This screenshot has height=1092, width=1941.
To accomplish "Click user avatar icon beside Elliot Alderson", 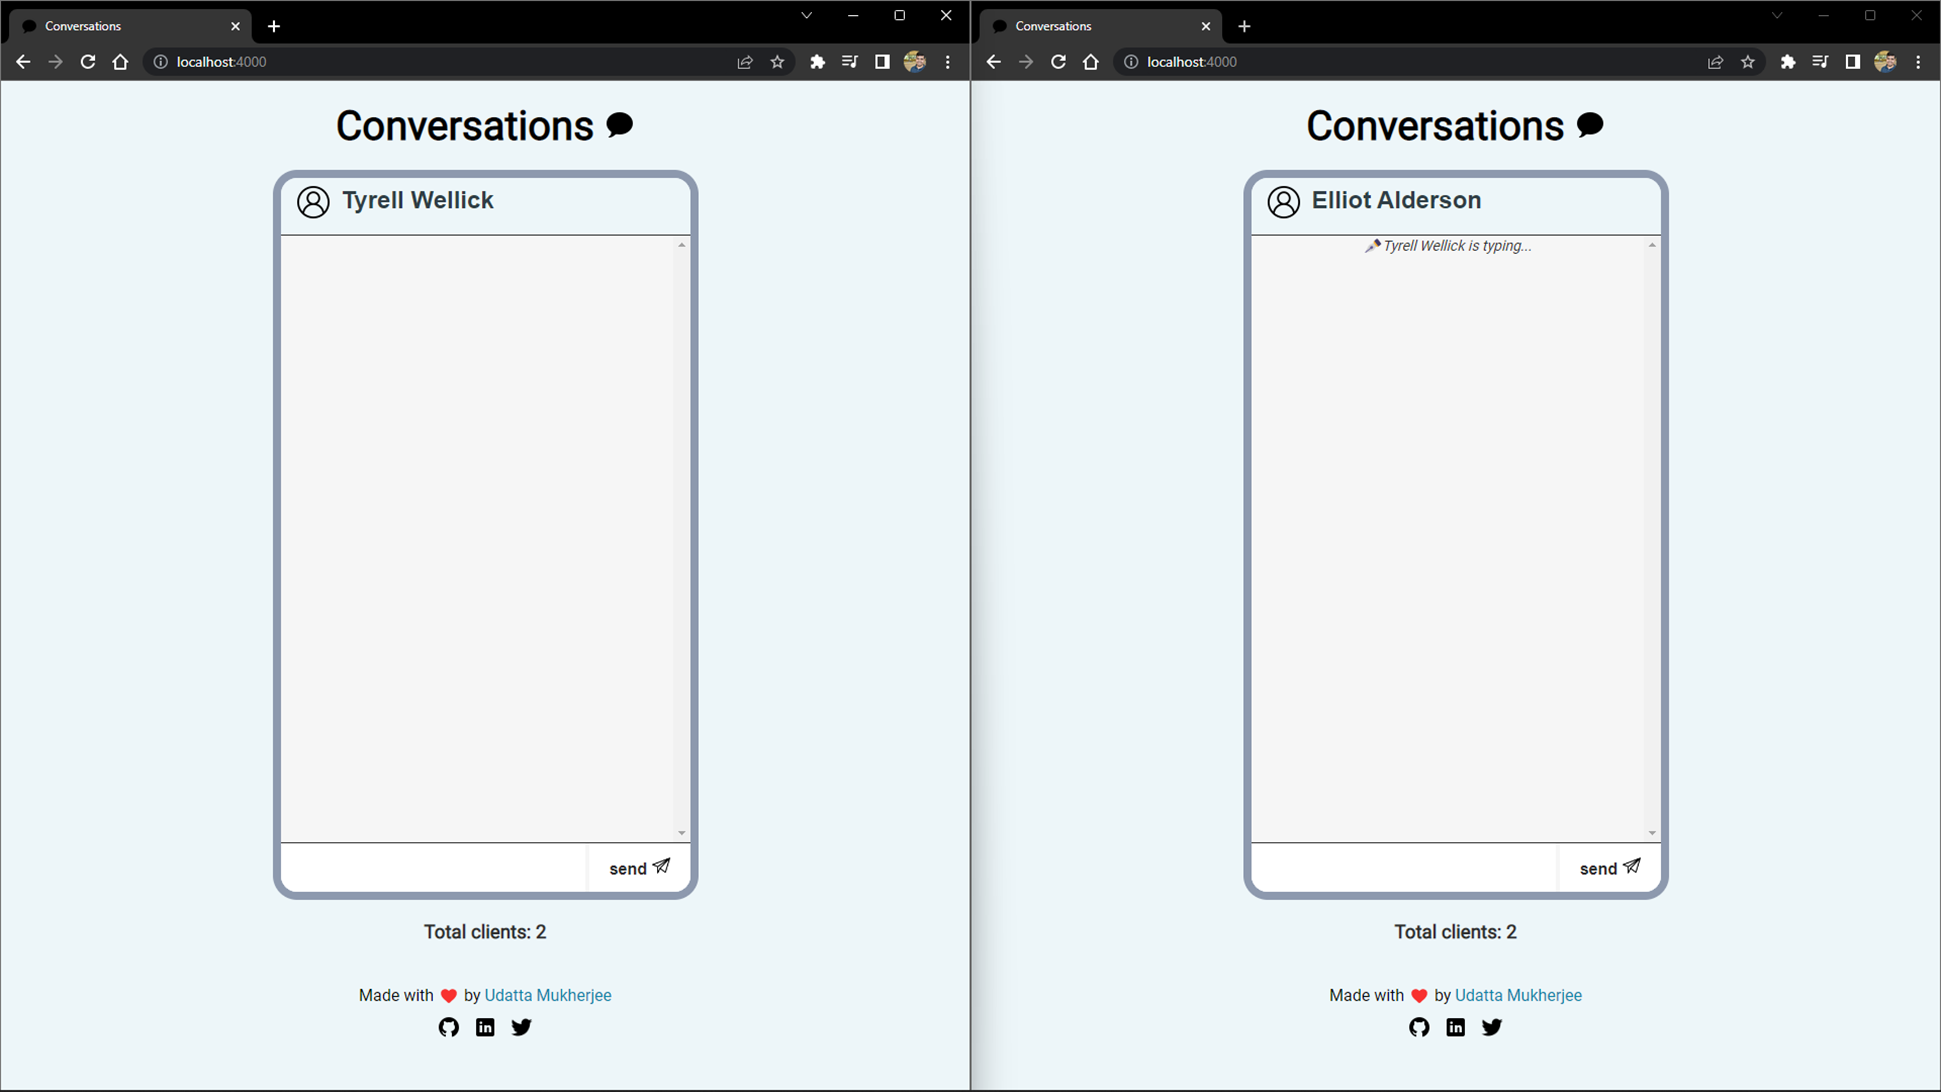I will click(x=1283, y=202).
